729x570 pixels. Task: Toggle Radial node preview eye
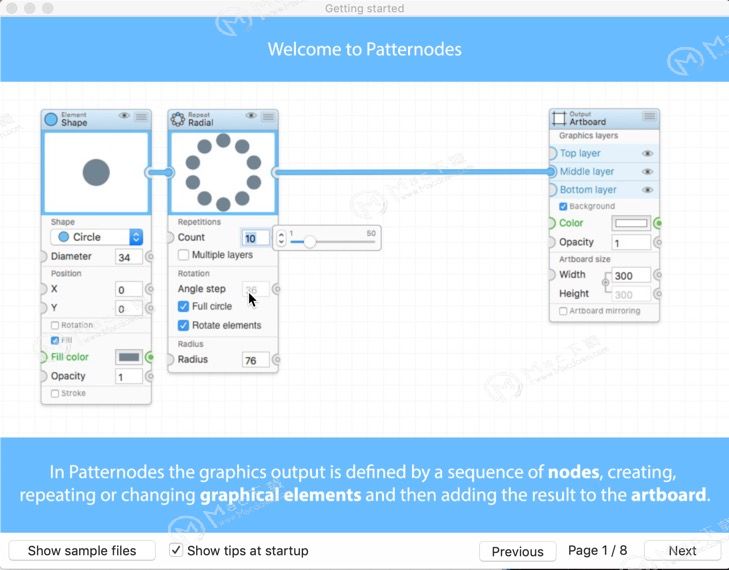[251, 116]
